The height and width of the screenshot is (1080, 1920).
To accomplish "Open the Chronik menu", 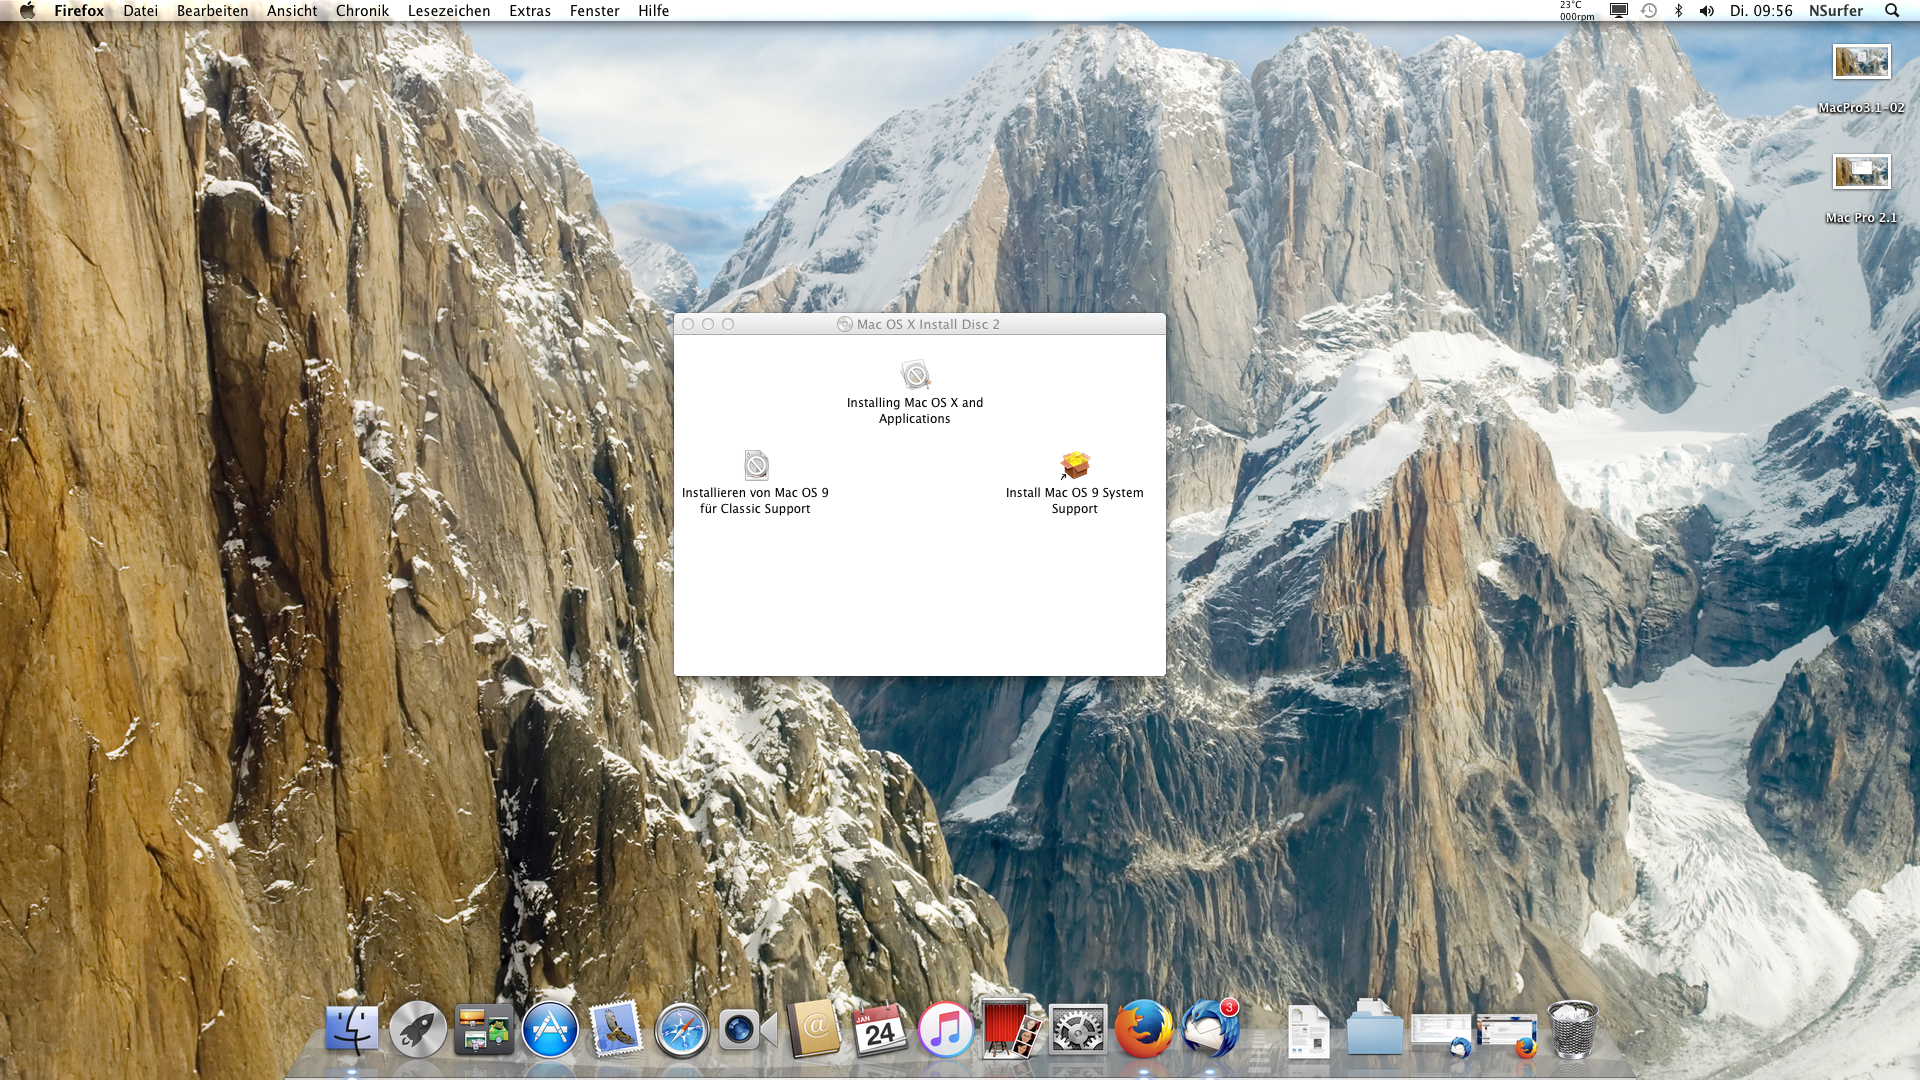I will [362, 11].
